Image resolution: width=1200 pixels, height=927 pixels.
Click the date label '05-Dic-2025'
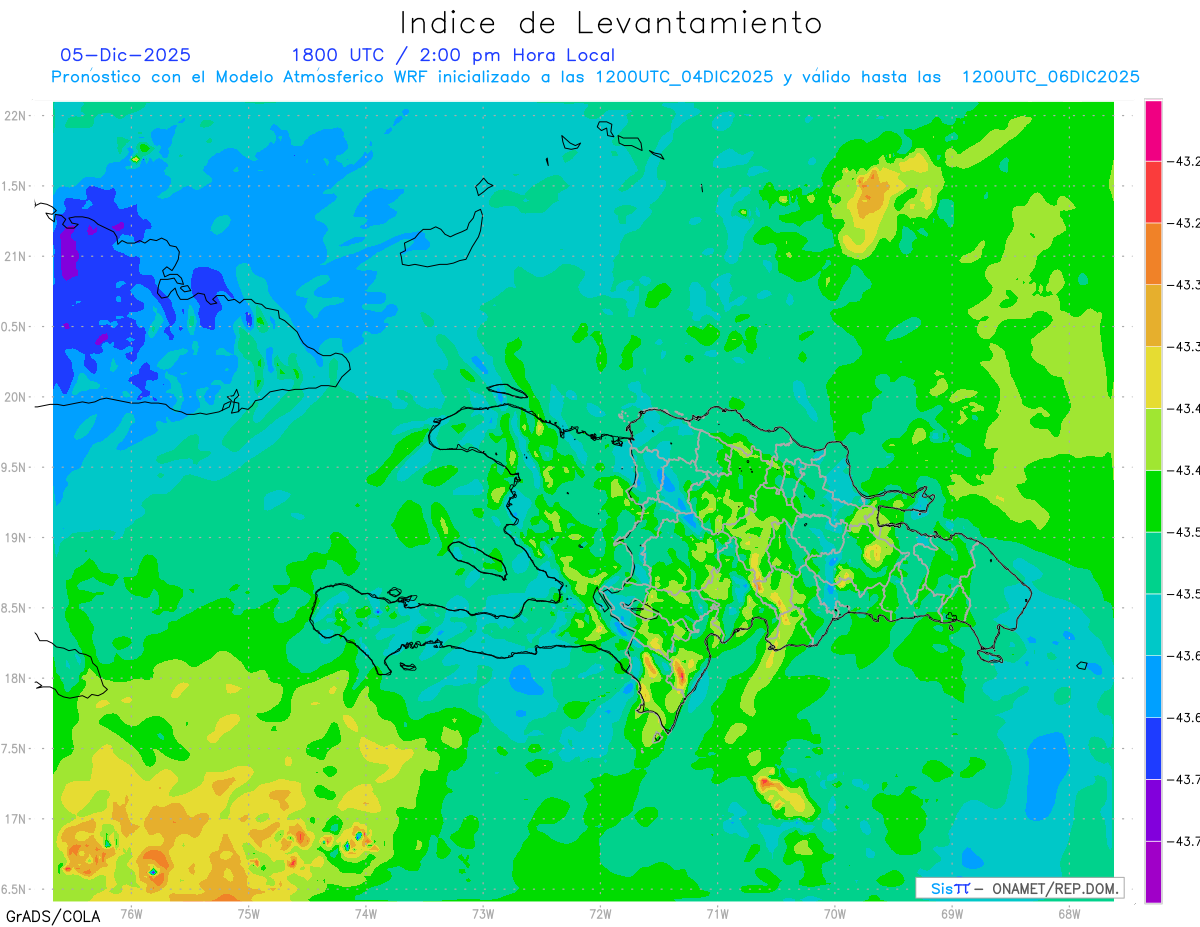(126, 55)
